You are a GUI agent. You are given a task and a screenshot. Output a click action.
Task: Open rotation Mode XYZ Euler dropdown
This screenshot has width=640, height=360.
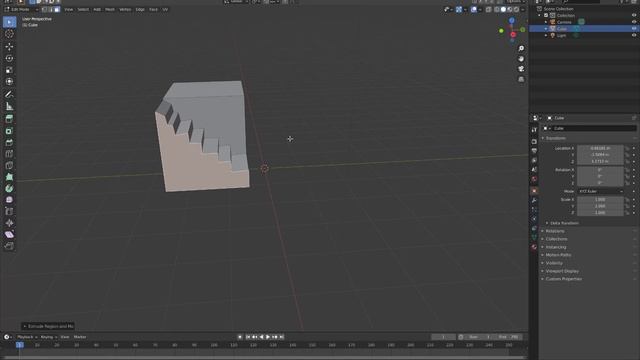tap(600, 191)
